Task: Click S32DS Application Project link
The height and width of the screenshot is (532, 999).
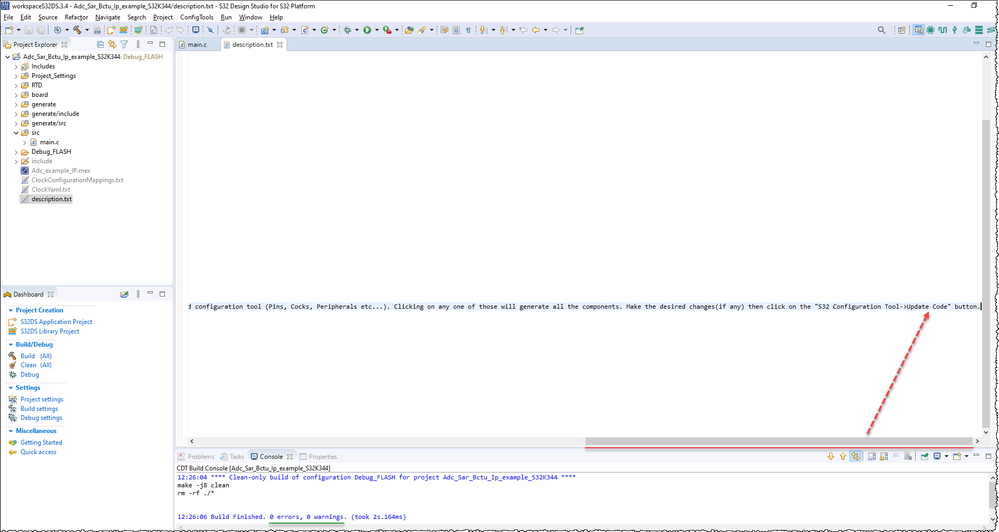Action: pyautogui.click(x=56, y=322)
